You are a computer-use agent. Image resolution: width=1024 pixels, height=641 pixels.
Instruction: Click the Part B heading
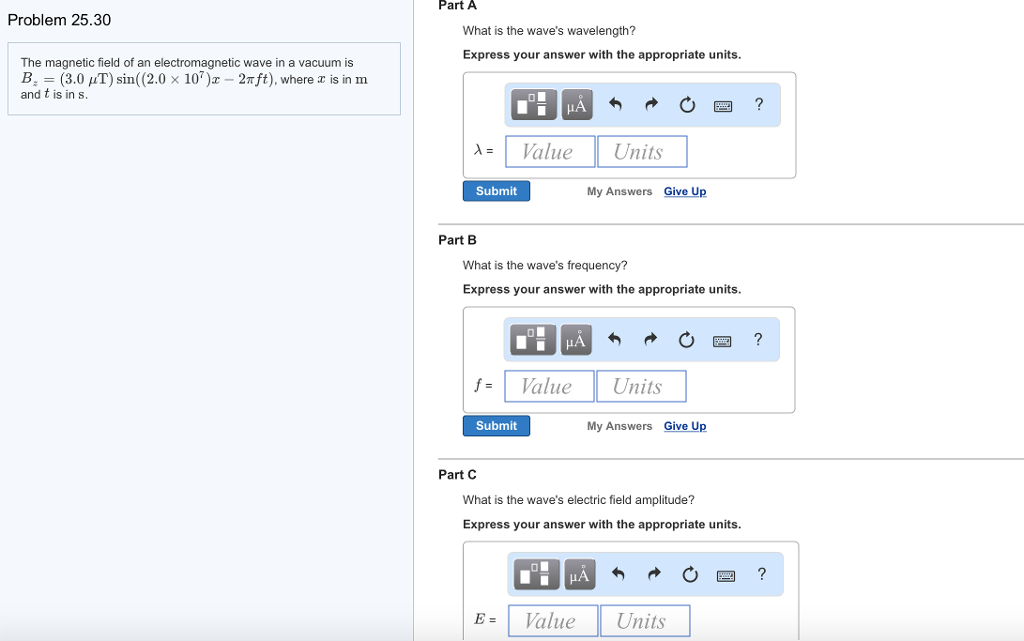457,240
